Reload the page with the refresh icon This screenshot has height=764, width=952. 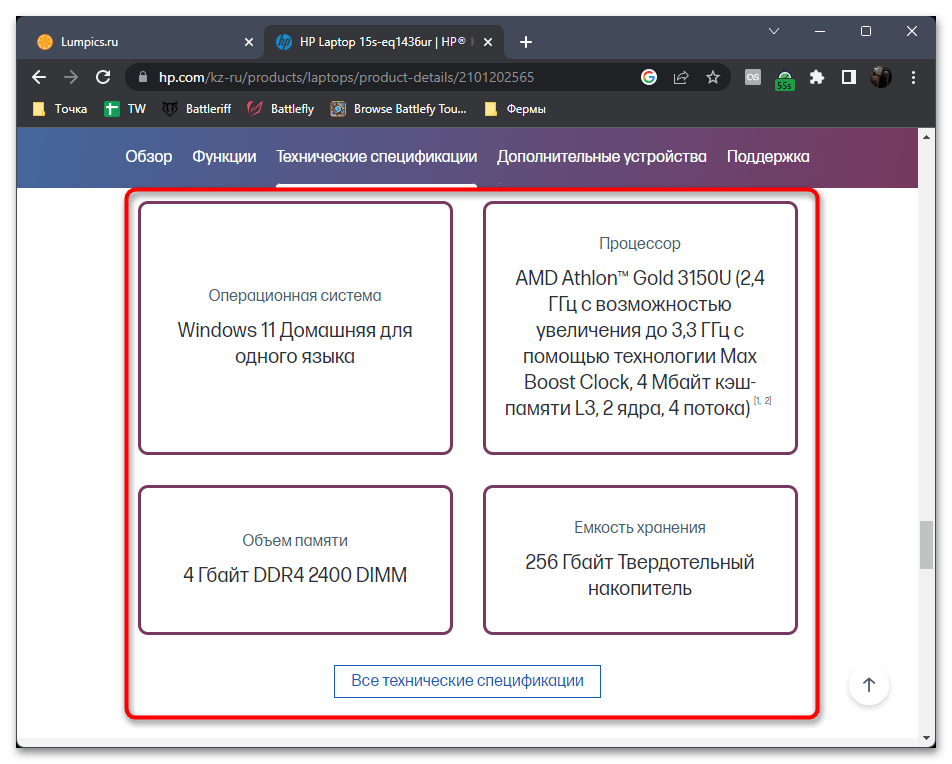click(x=102, y=77)
